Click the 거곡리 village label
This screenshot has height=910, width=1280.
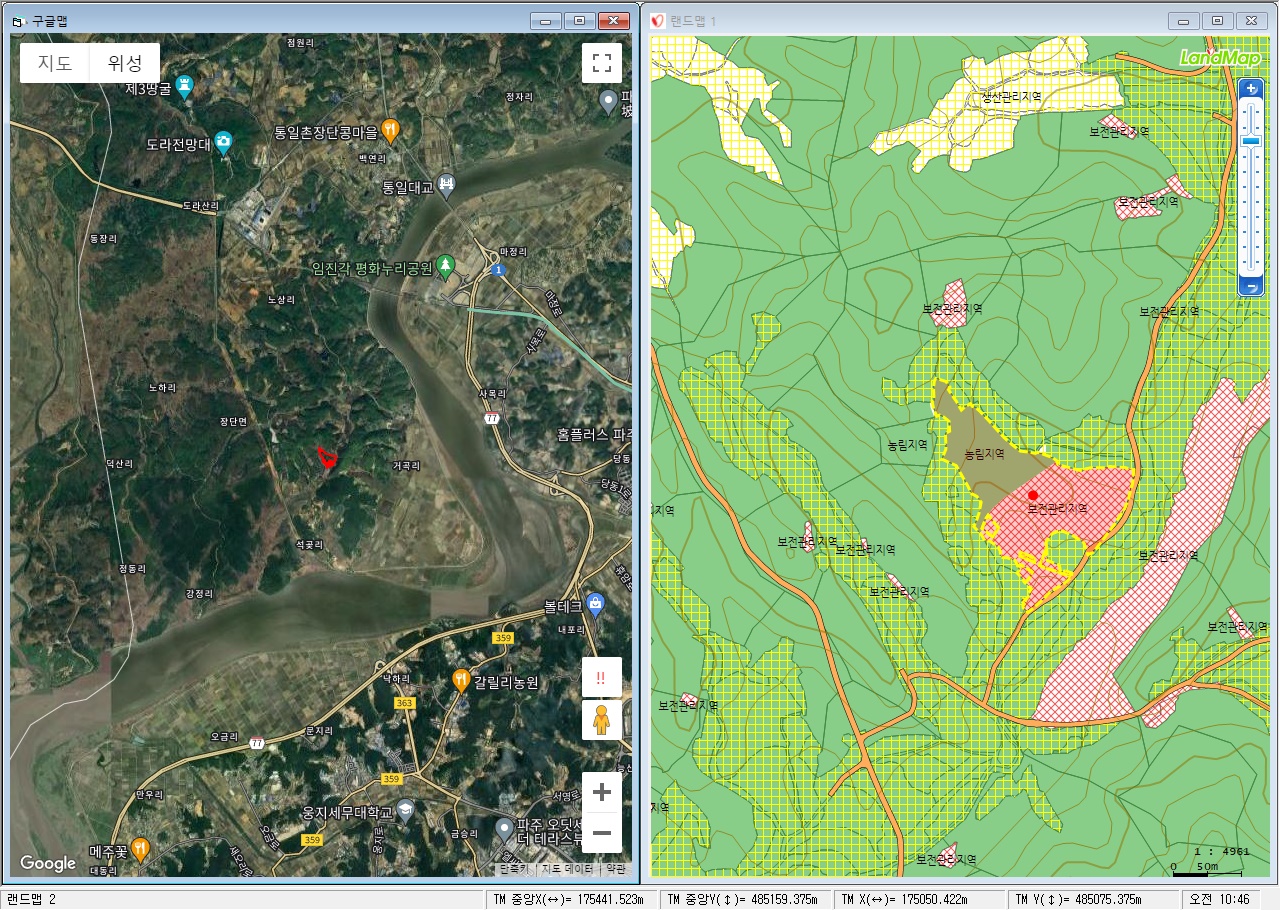tap(406, 465)
